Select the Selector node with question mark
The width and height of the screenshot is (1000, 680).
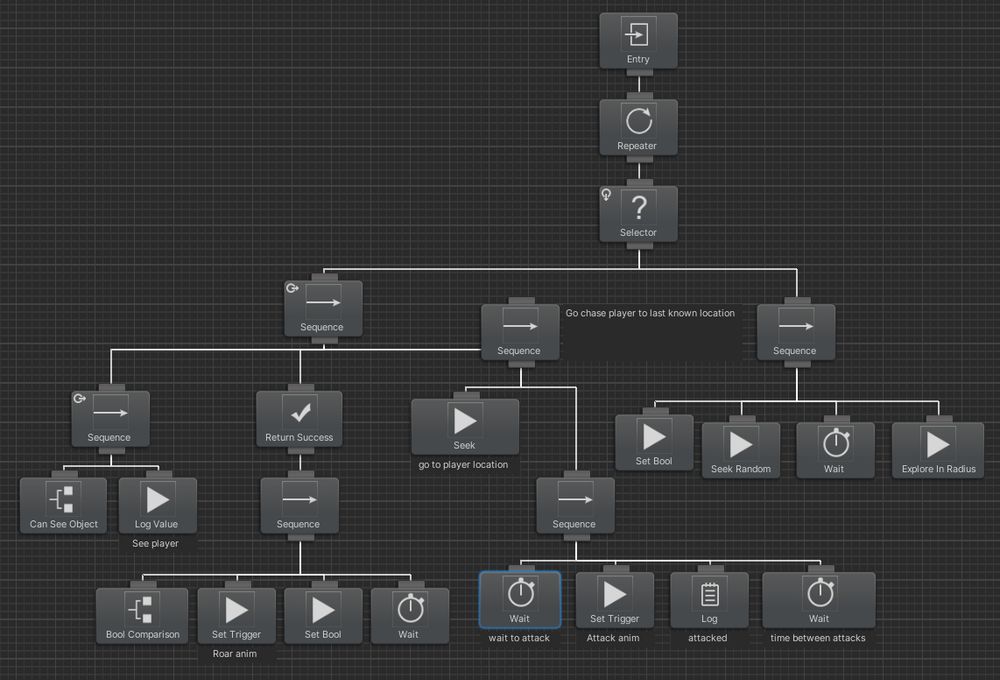(638, 214)
